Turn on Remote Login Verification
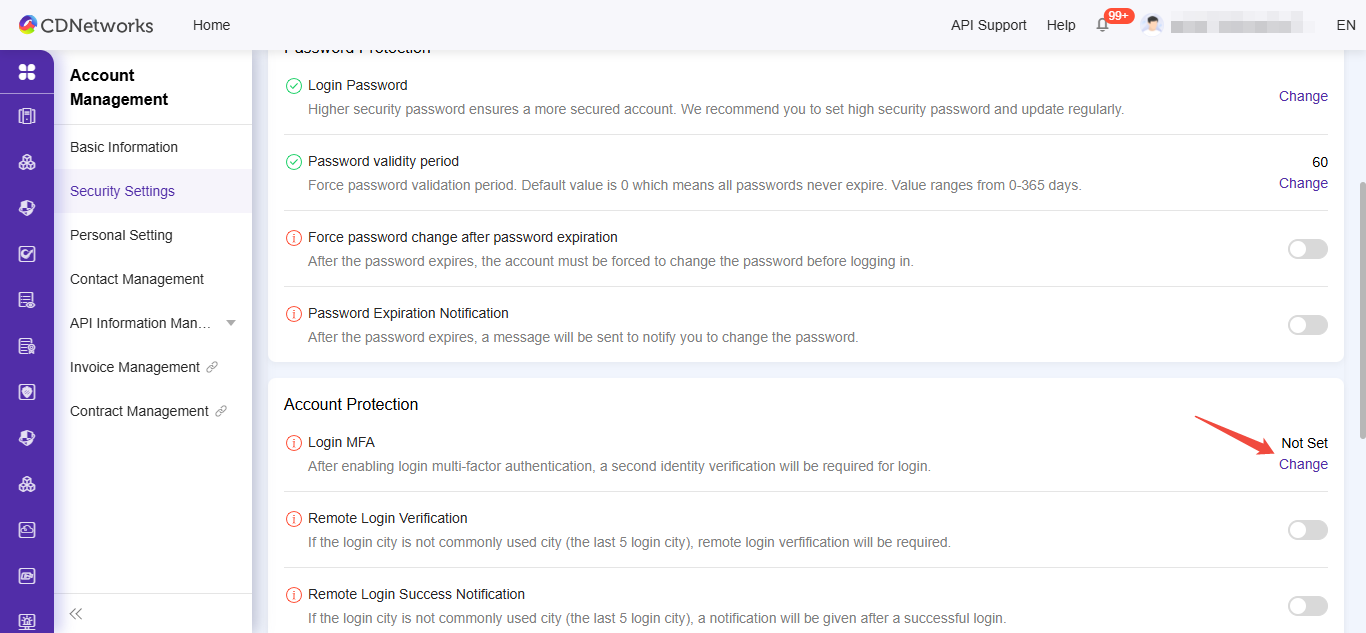The height and width of the screenshot is (633, 1366). (1307, 530)
